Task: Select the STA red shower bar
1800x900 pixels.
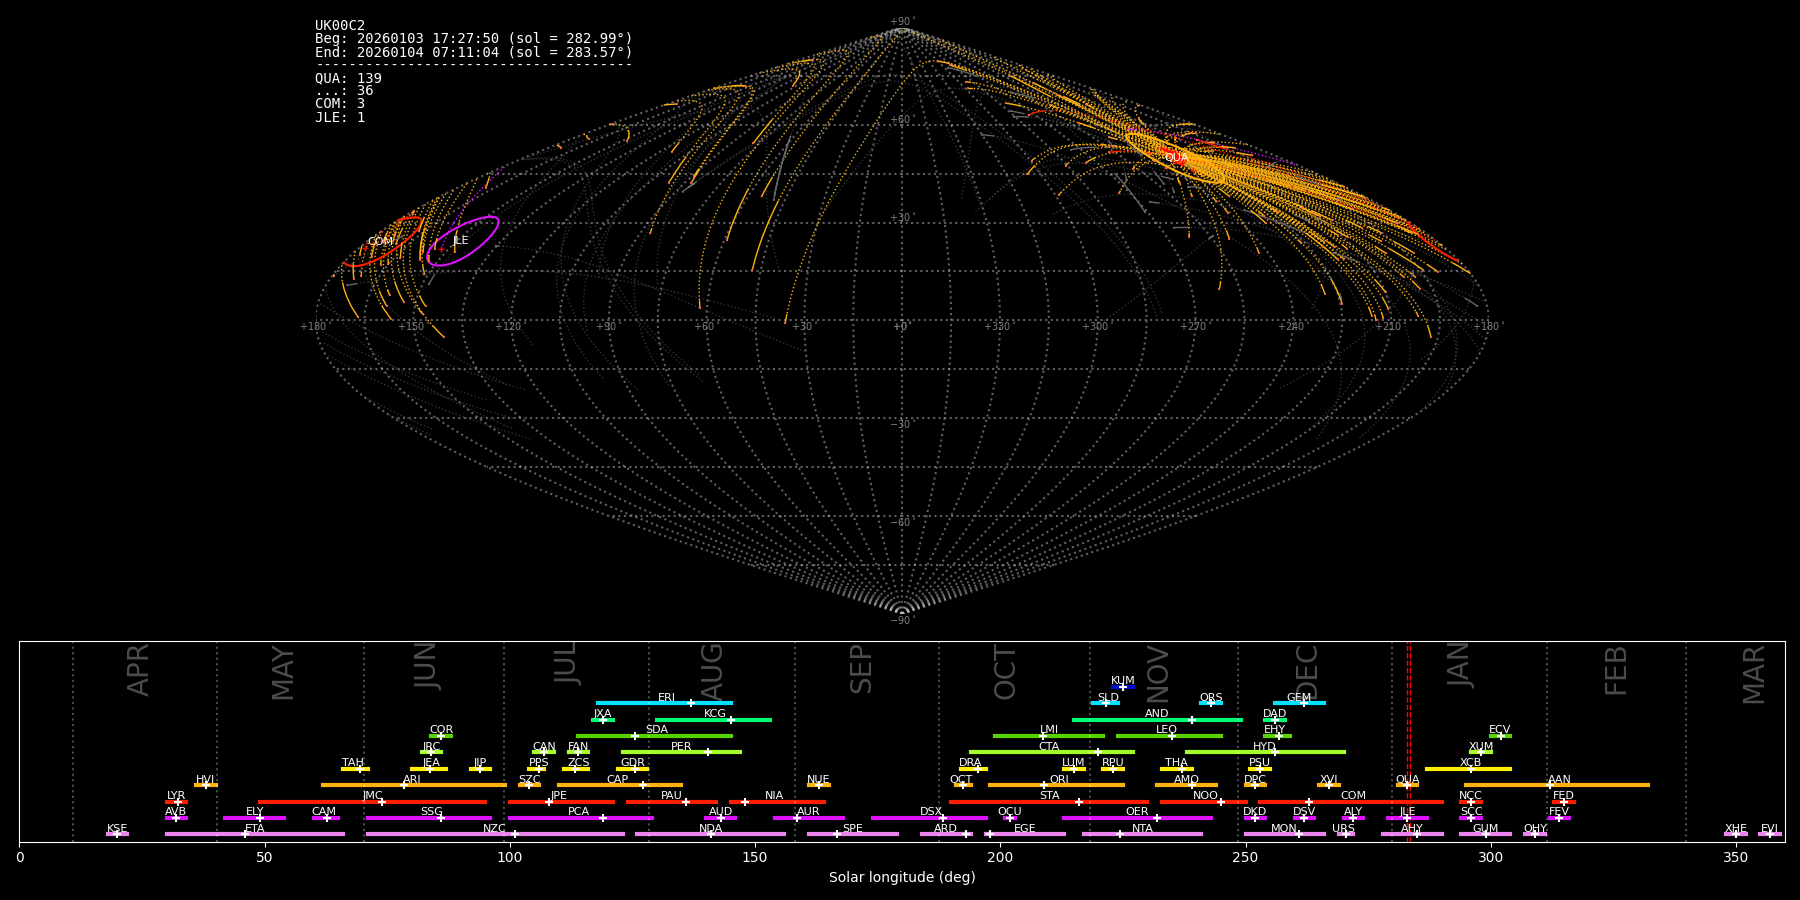Action: tap(1049, 802)
